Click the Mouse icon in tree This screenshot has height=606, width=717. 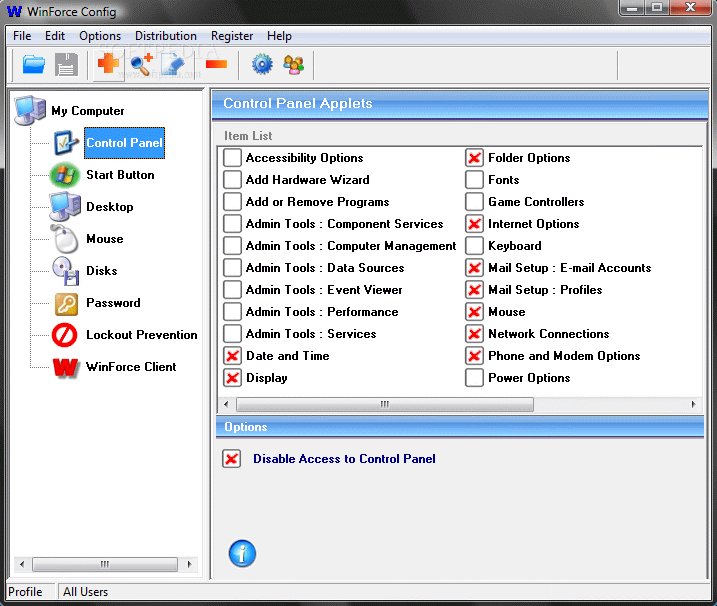point(65,238)
